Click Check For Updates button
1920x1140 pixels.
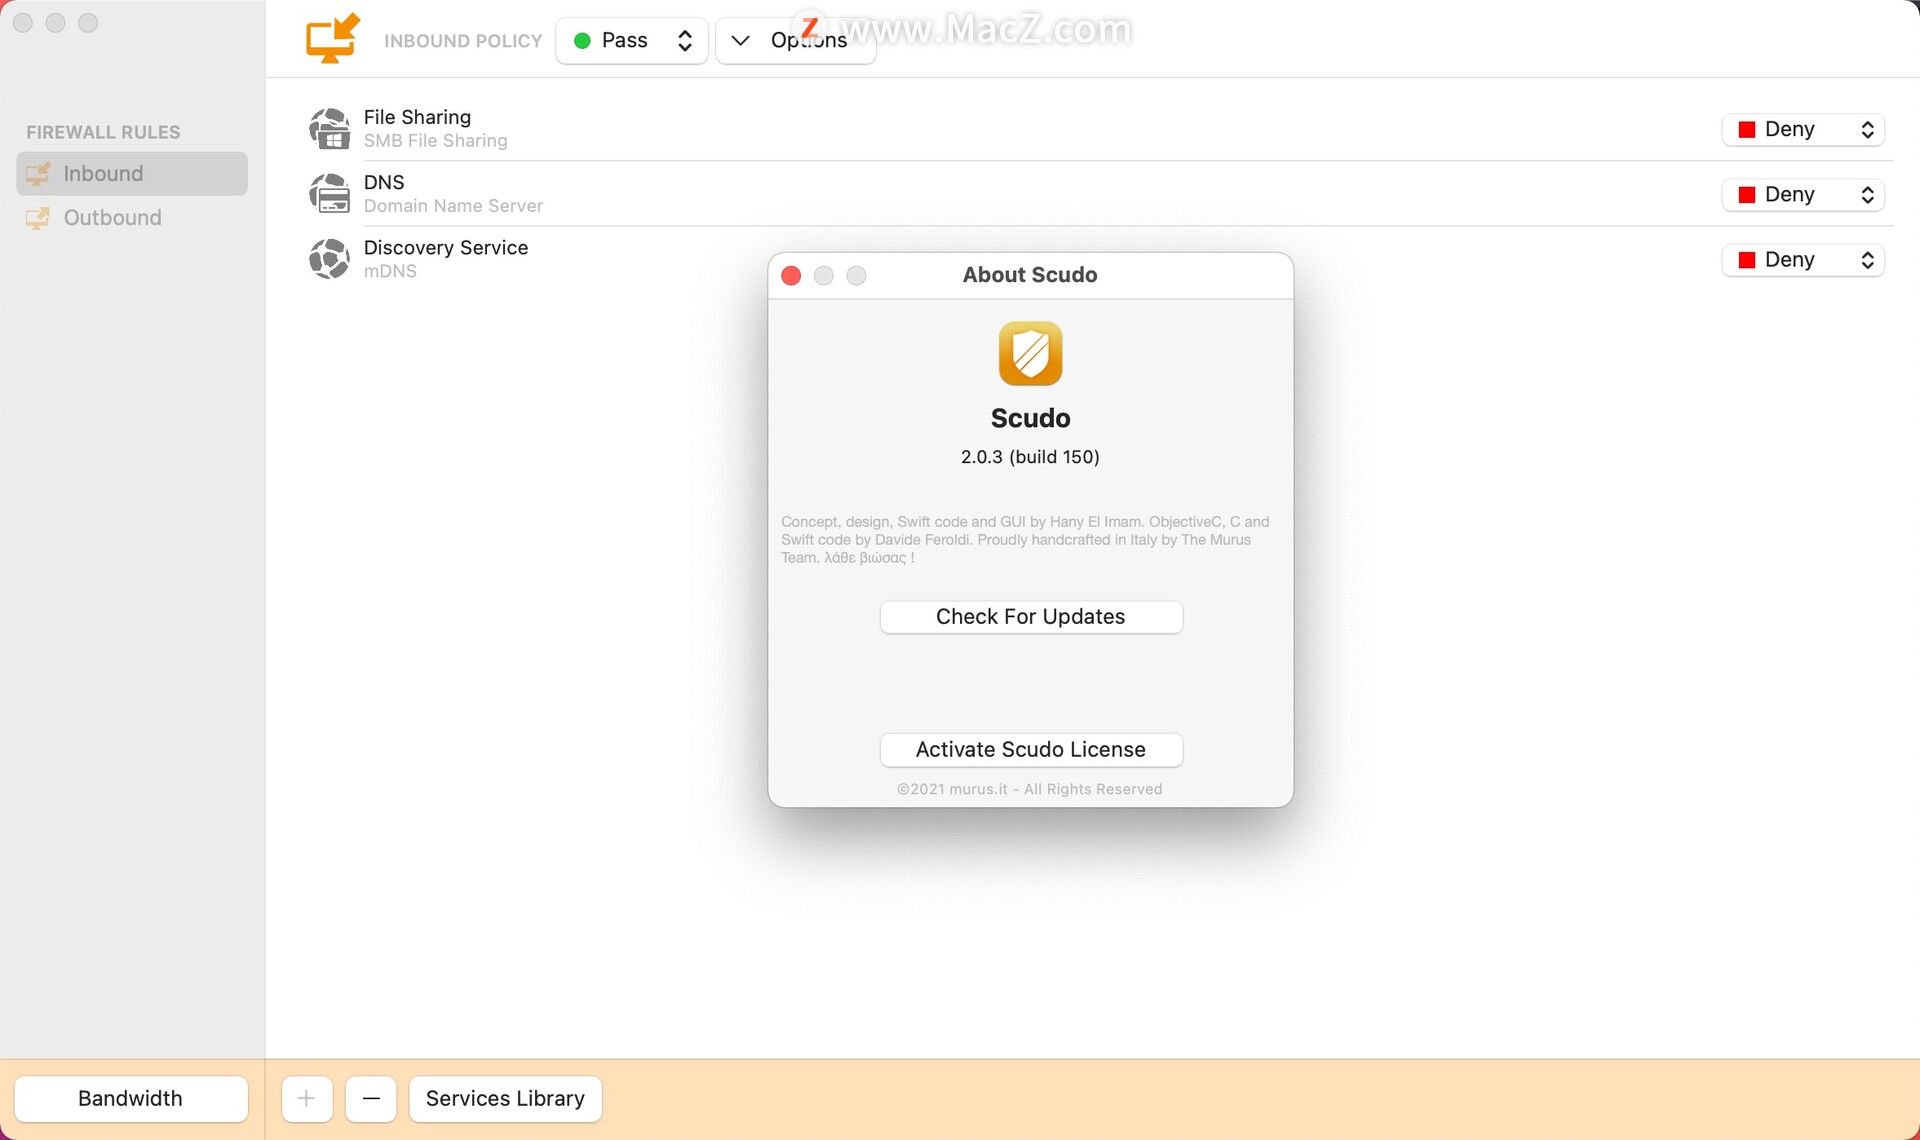pos(1030,617)
